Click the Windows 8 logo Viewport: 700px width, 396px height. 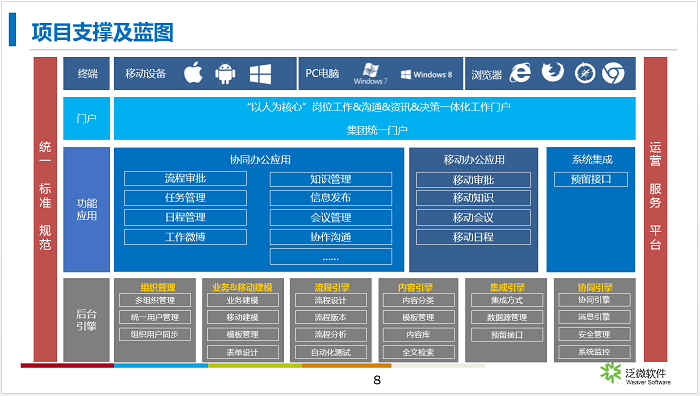click(426, 75)
